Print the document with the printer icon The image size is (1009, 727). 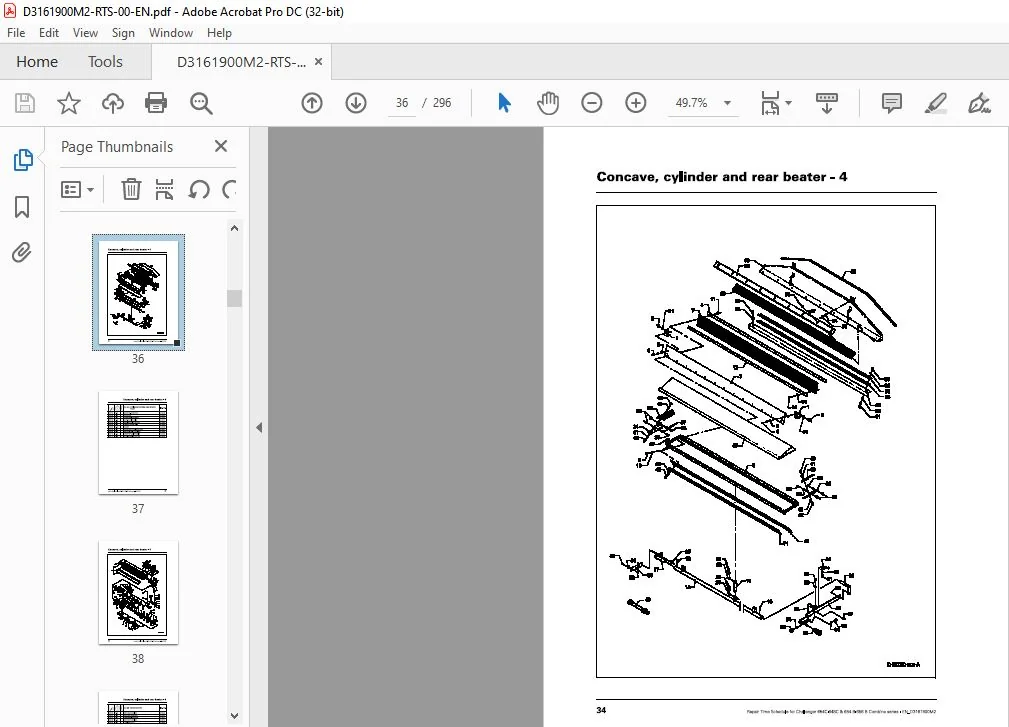coord(156,103)
